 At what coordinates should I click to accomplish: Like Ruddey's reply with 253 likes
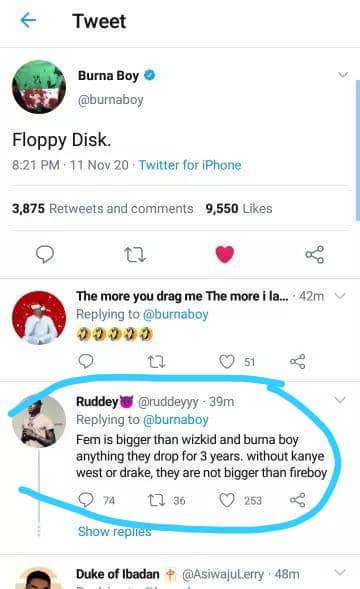(227, 500)
